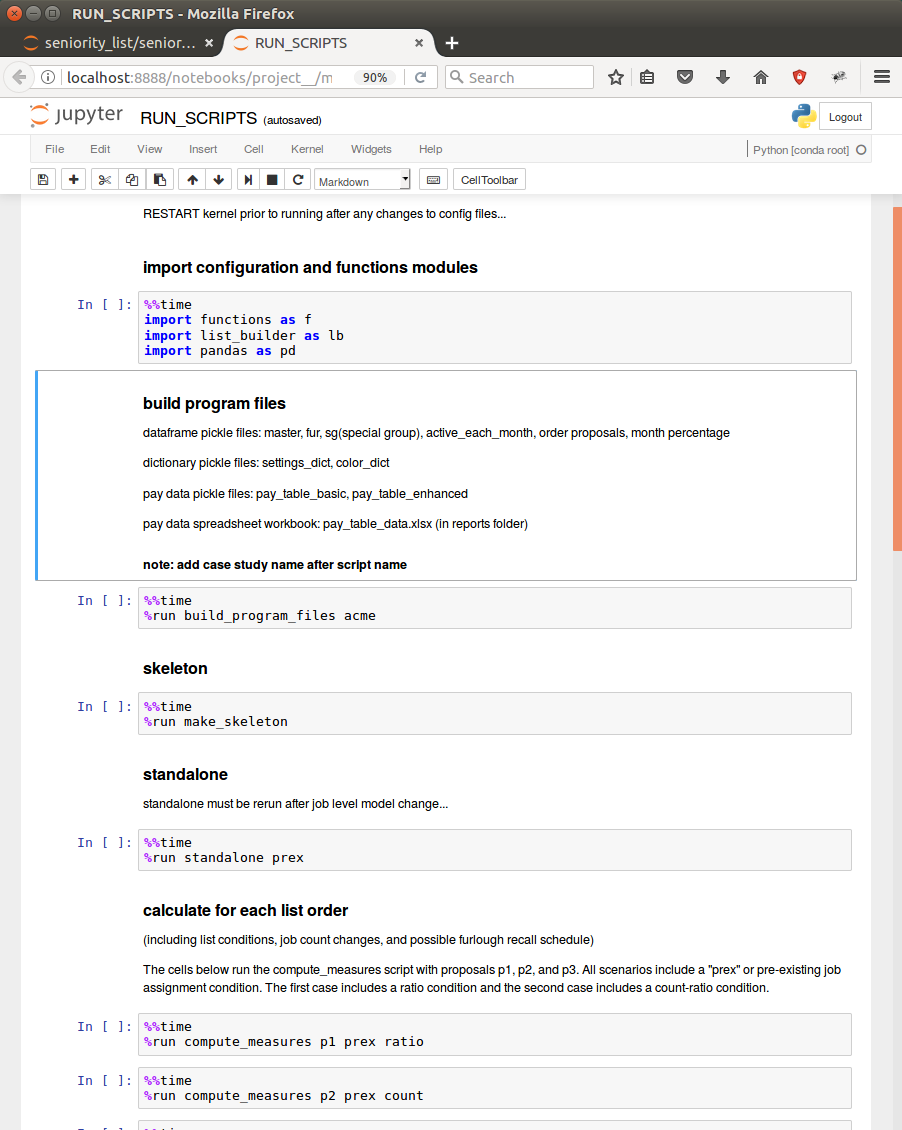This screenshot has height=1130, width=902.
Task: Open the cell type Markdown dropdown
Action: [x=362, y=181]
